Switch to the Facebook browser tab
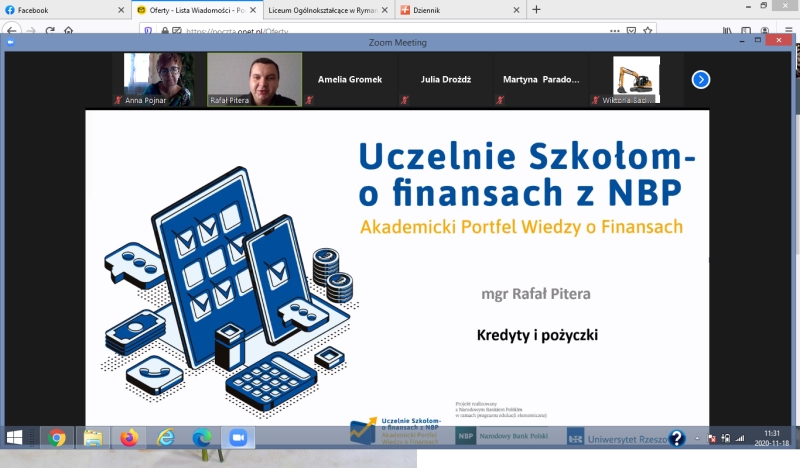The height and width of the screenshot is (468, 800). 60,10
